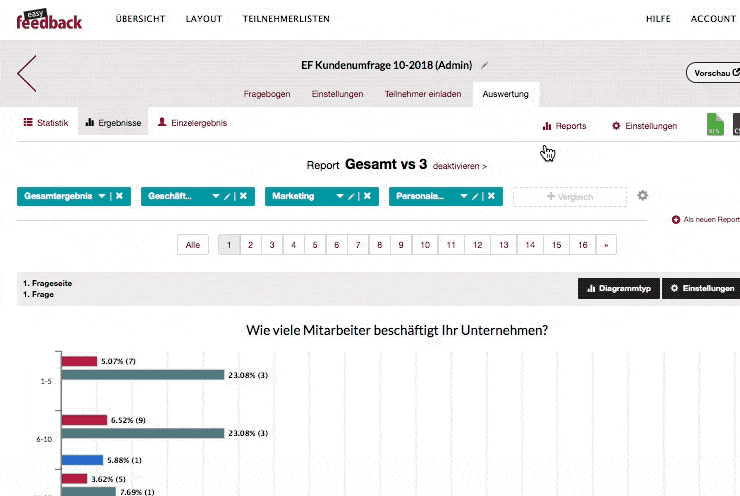Remove the Personala... filter with X
Viewport: 740px width, 496px height.
[x=492, y=196]
